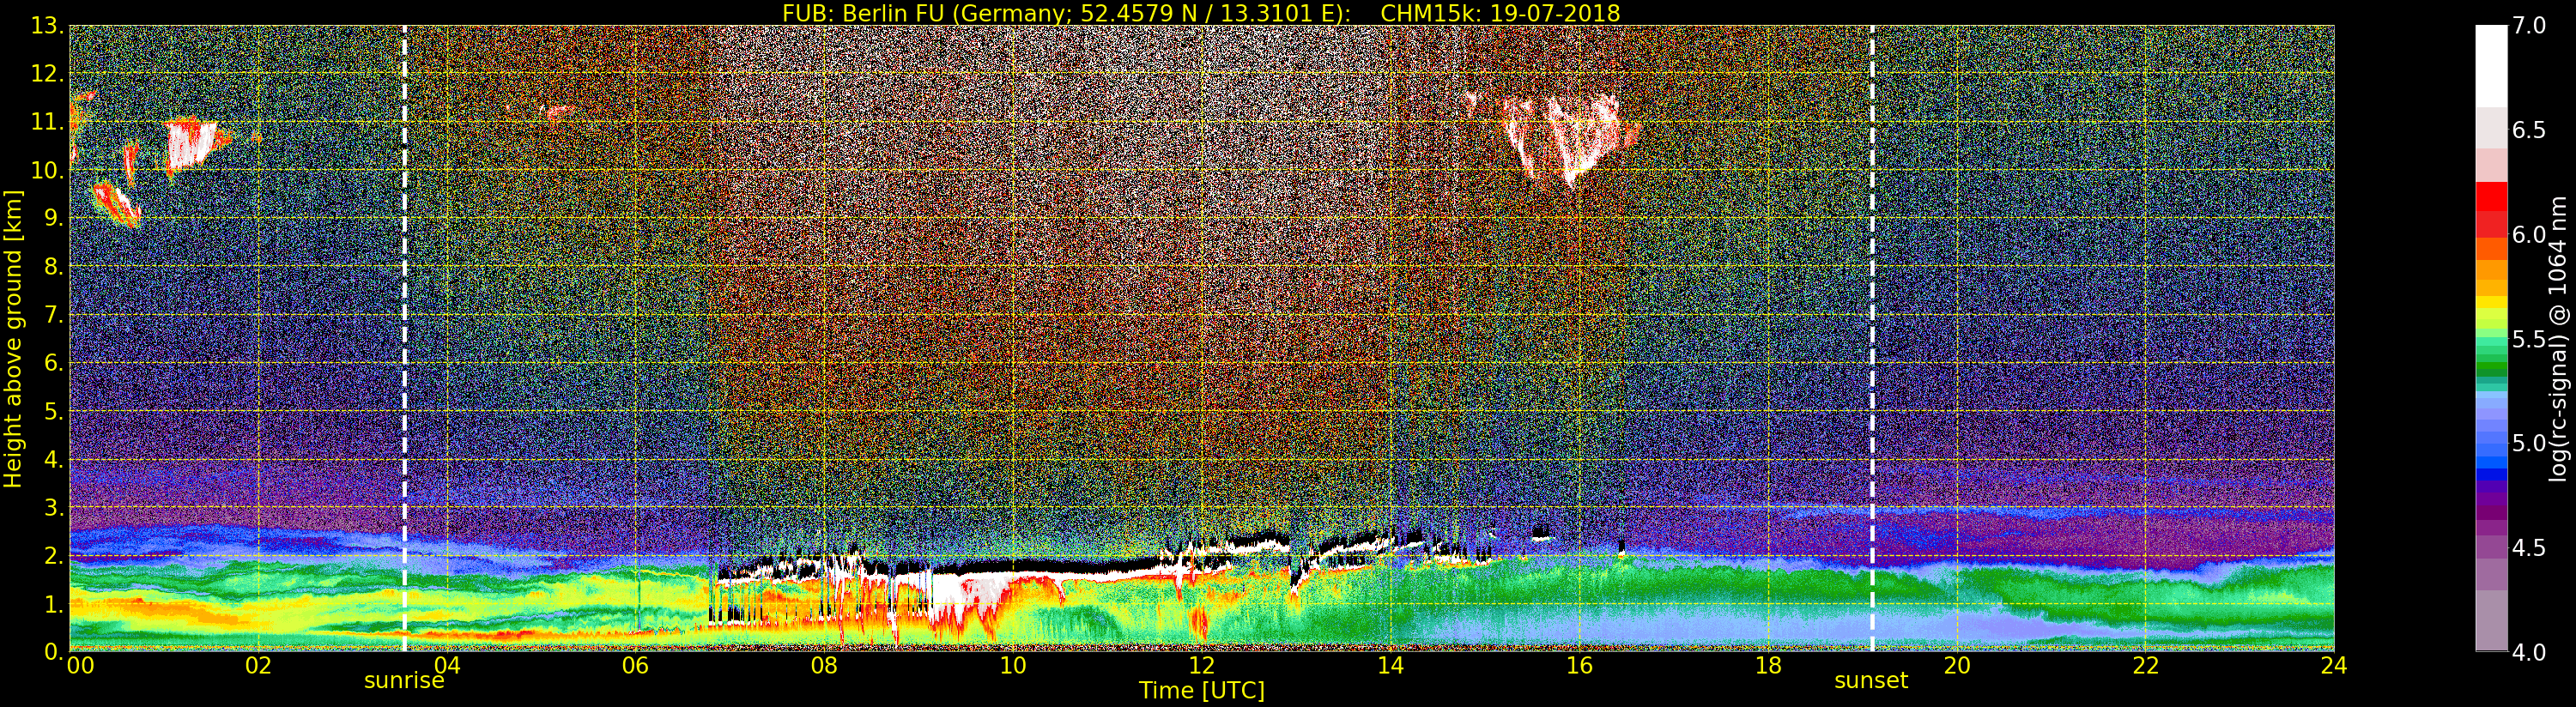Click the x-axis tick label '10'

point(1013,666)
